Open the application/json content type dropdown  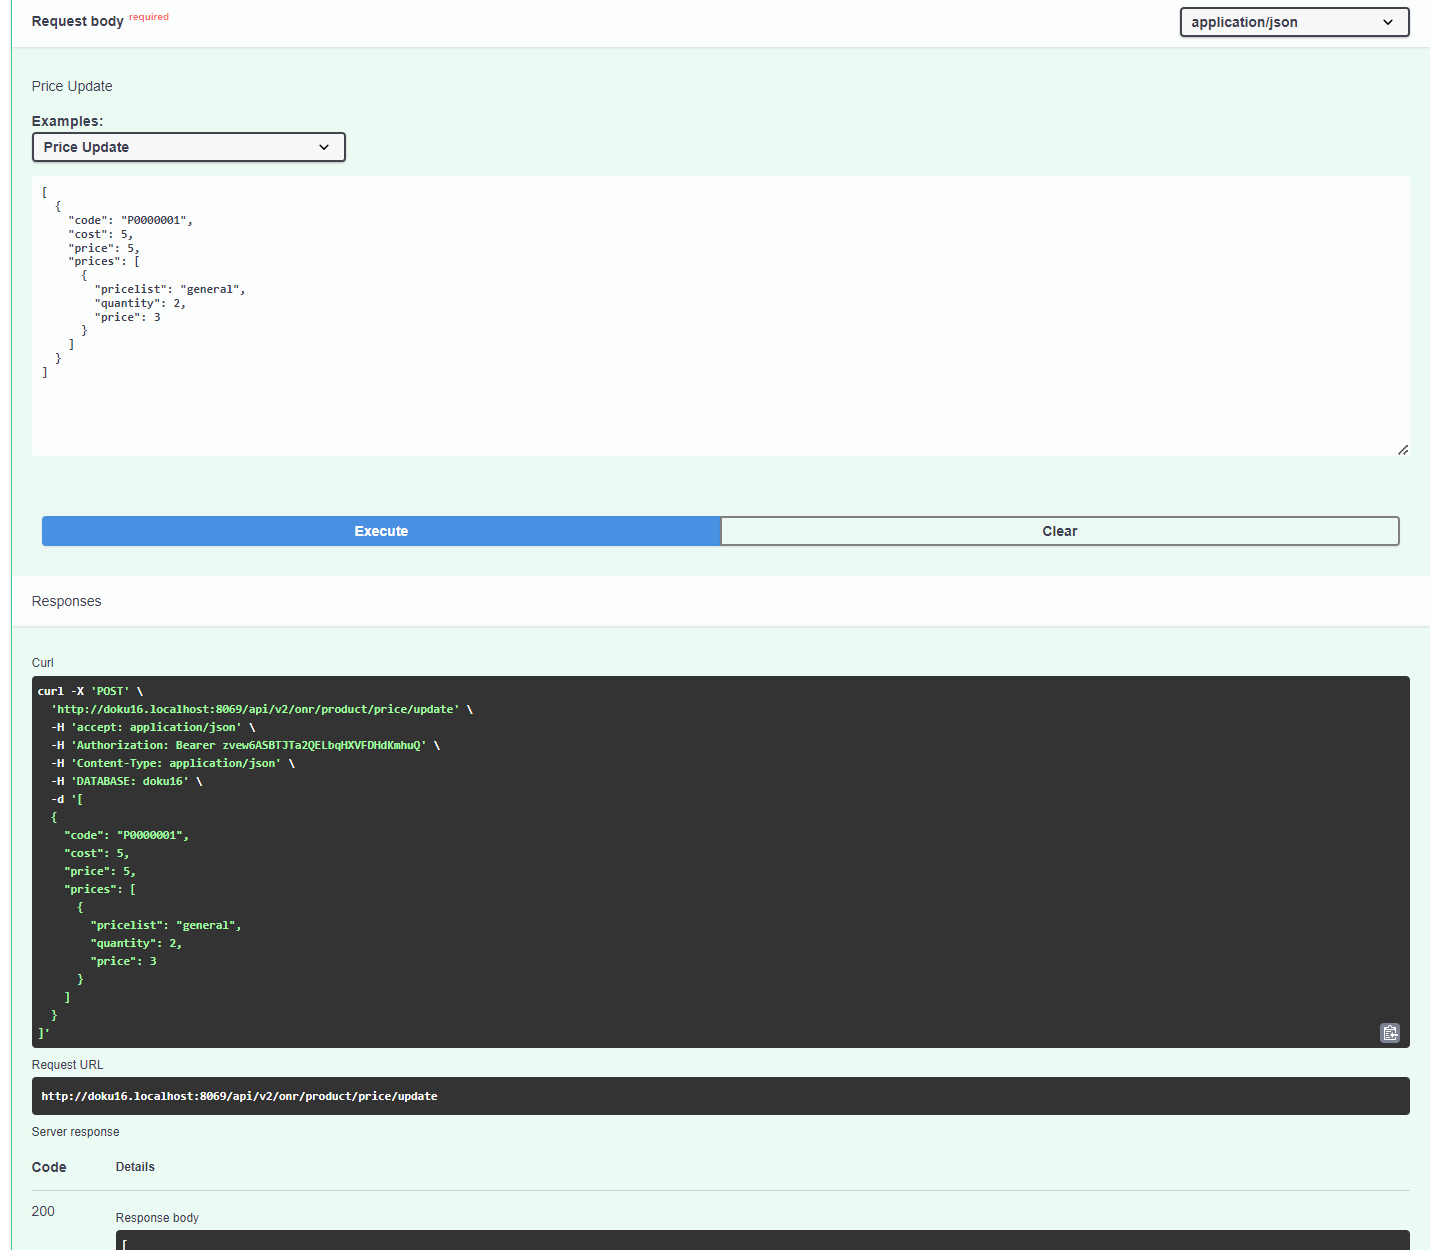point(1294,22)
